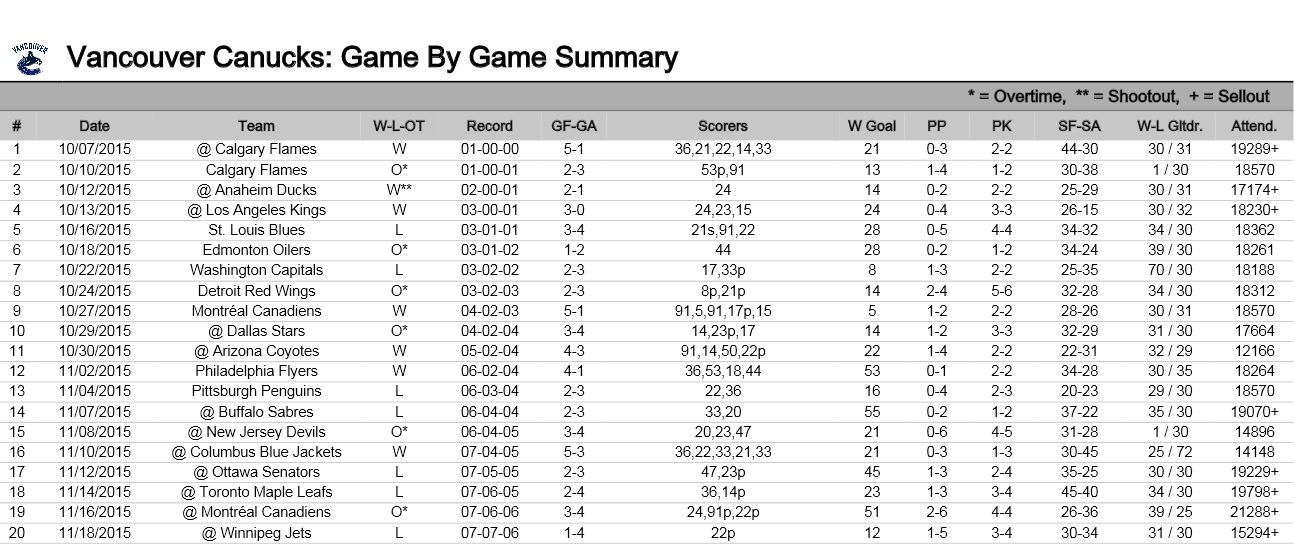Select the Team column header
The height and width of the screenshot is (547, 1295).
point(256,126)
